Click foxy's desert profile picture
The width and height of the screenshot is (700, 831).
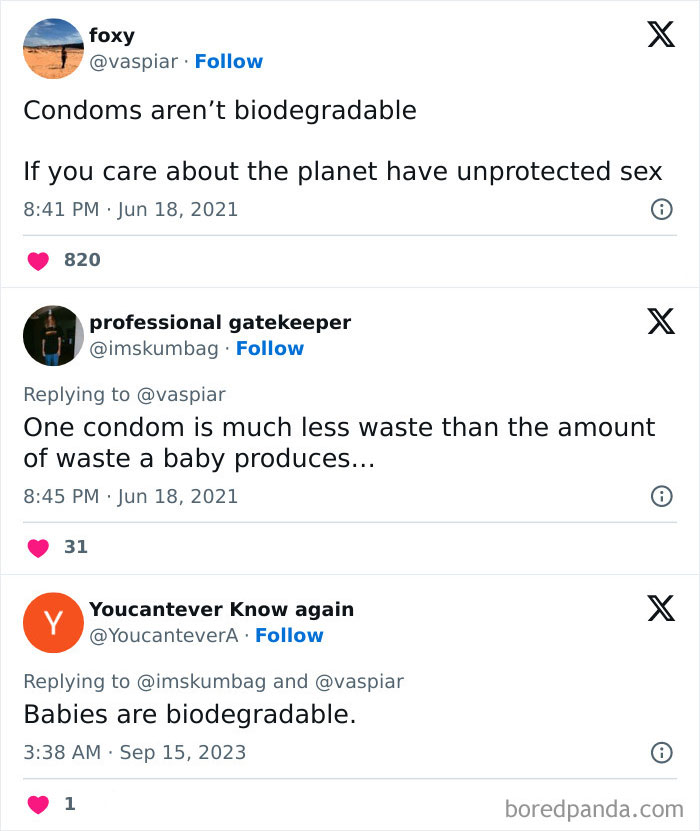coord(52,48)
